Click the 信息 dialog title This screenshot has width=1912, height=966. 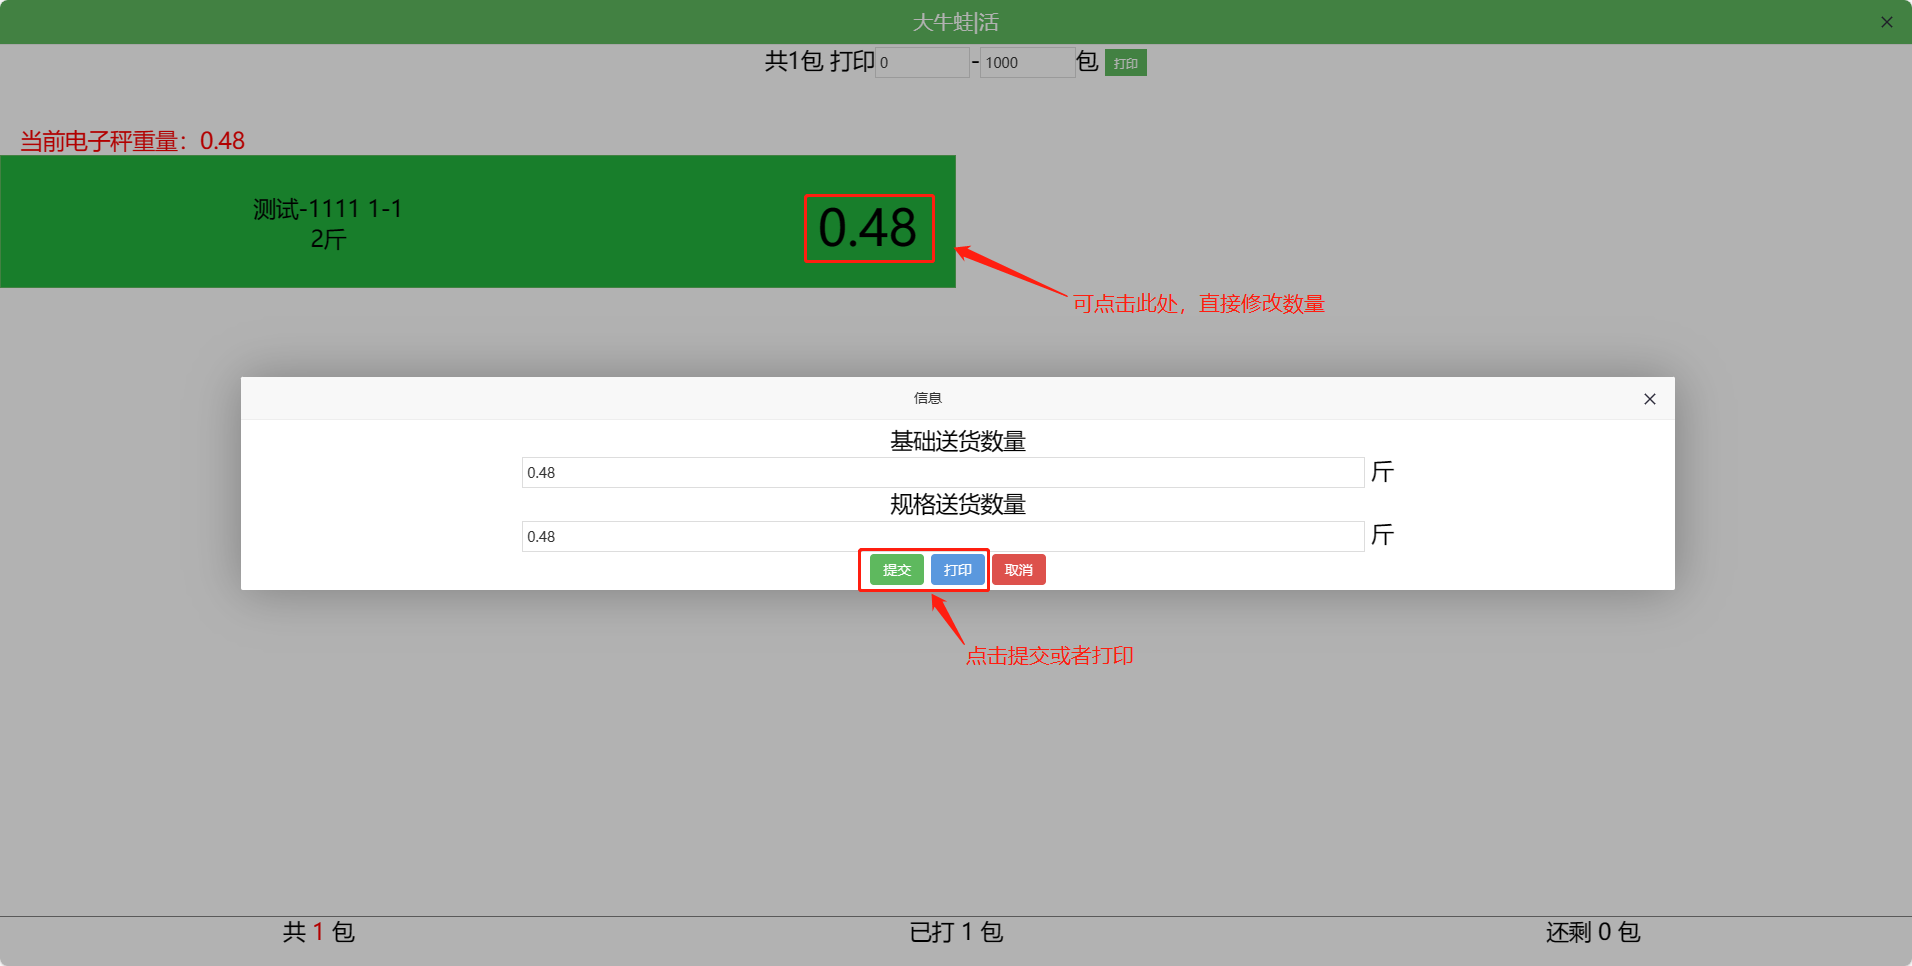pos(927,398)
